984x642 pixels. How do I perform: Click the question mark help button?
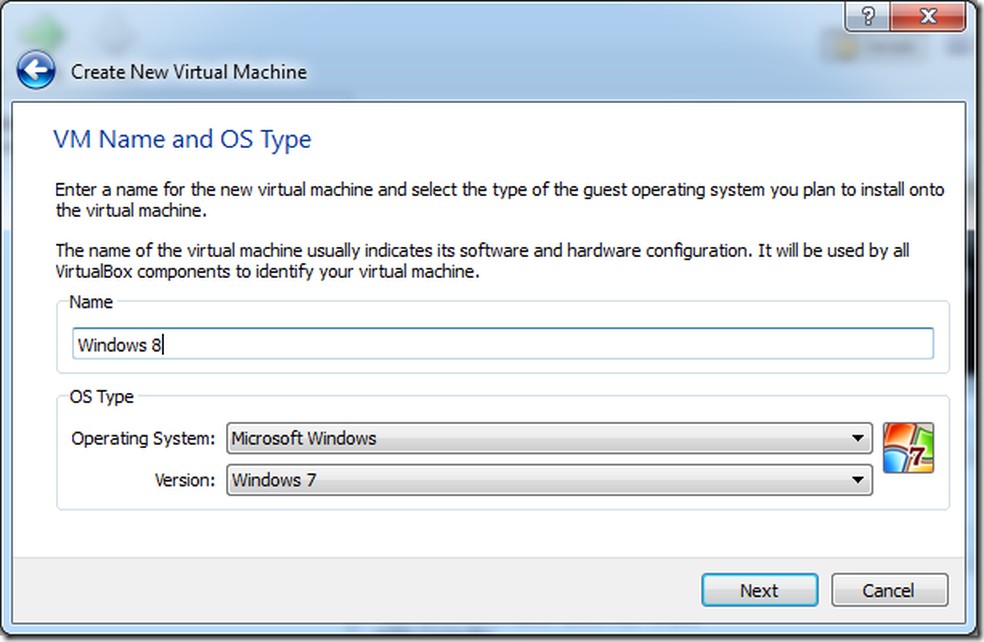click(x=868, y=15)
